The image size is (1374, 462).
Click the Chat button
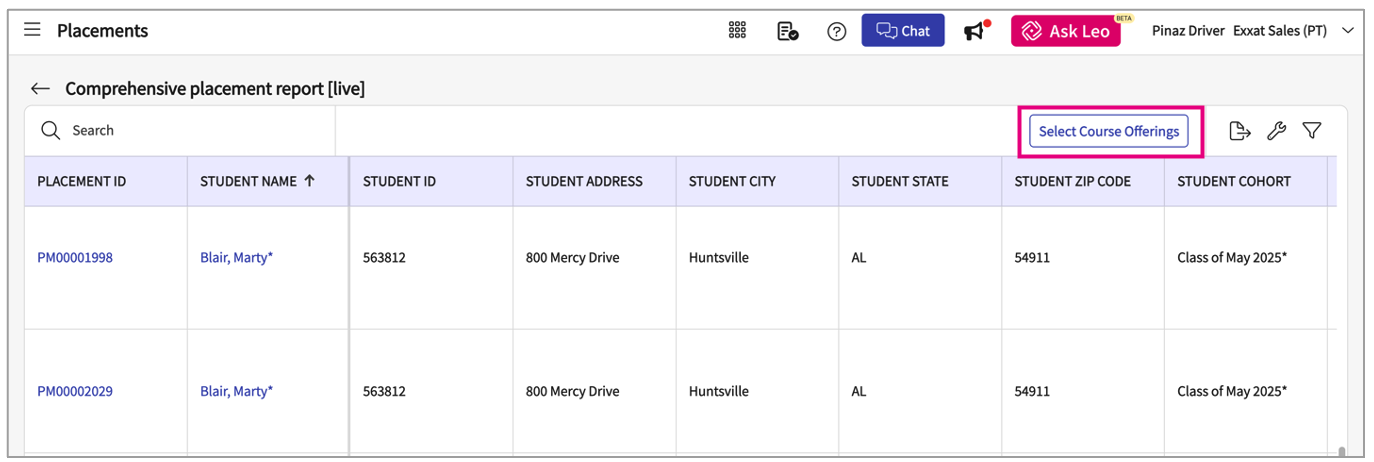902,31
